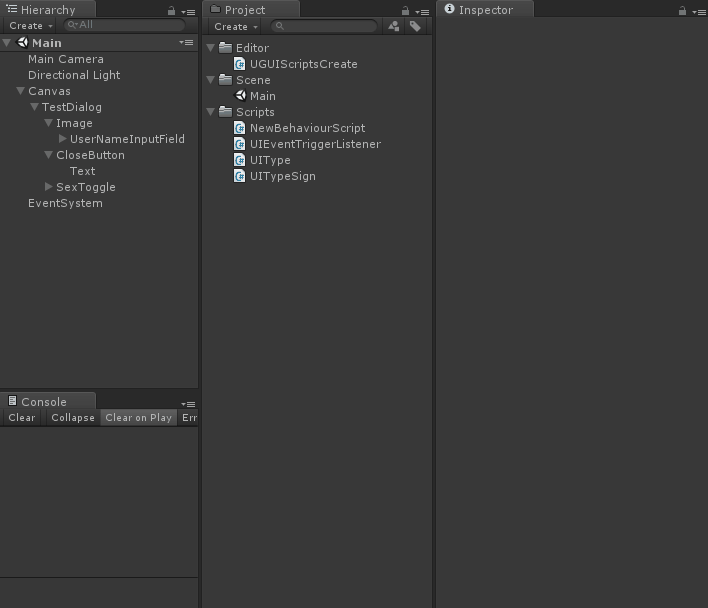The width and height of the screenshot is (708, 608).
Task: Toggle the Error Pause button in Console
Action: (188, 418)
